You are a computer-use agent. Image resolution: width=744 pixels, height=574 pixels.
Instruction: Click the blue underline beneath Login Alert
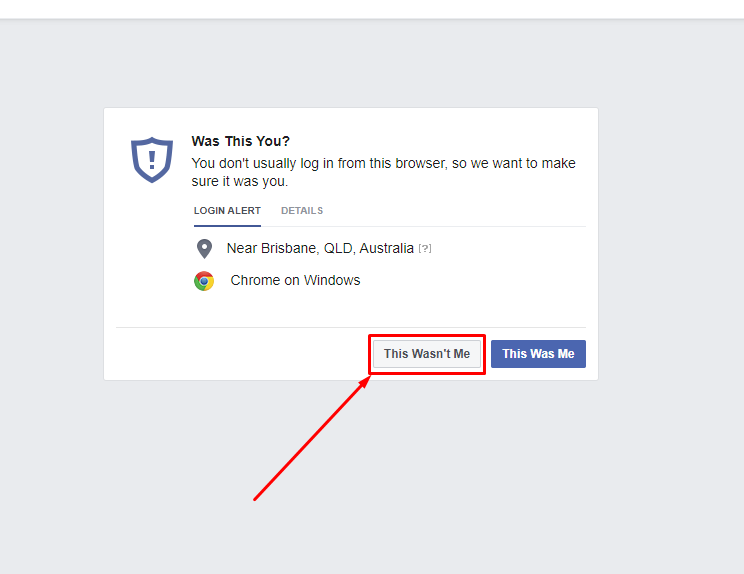click(227, 225)
